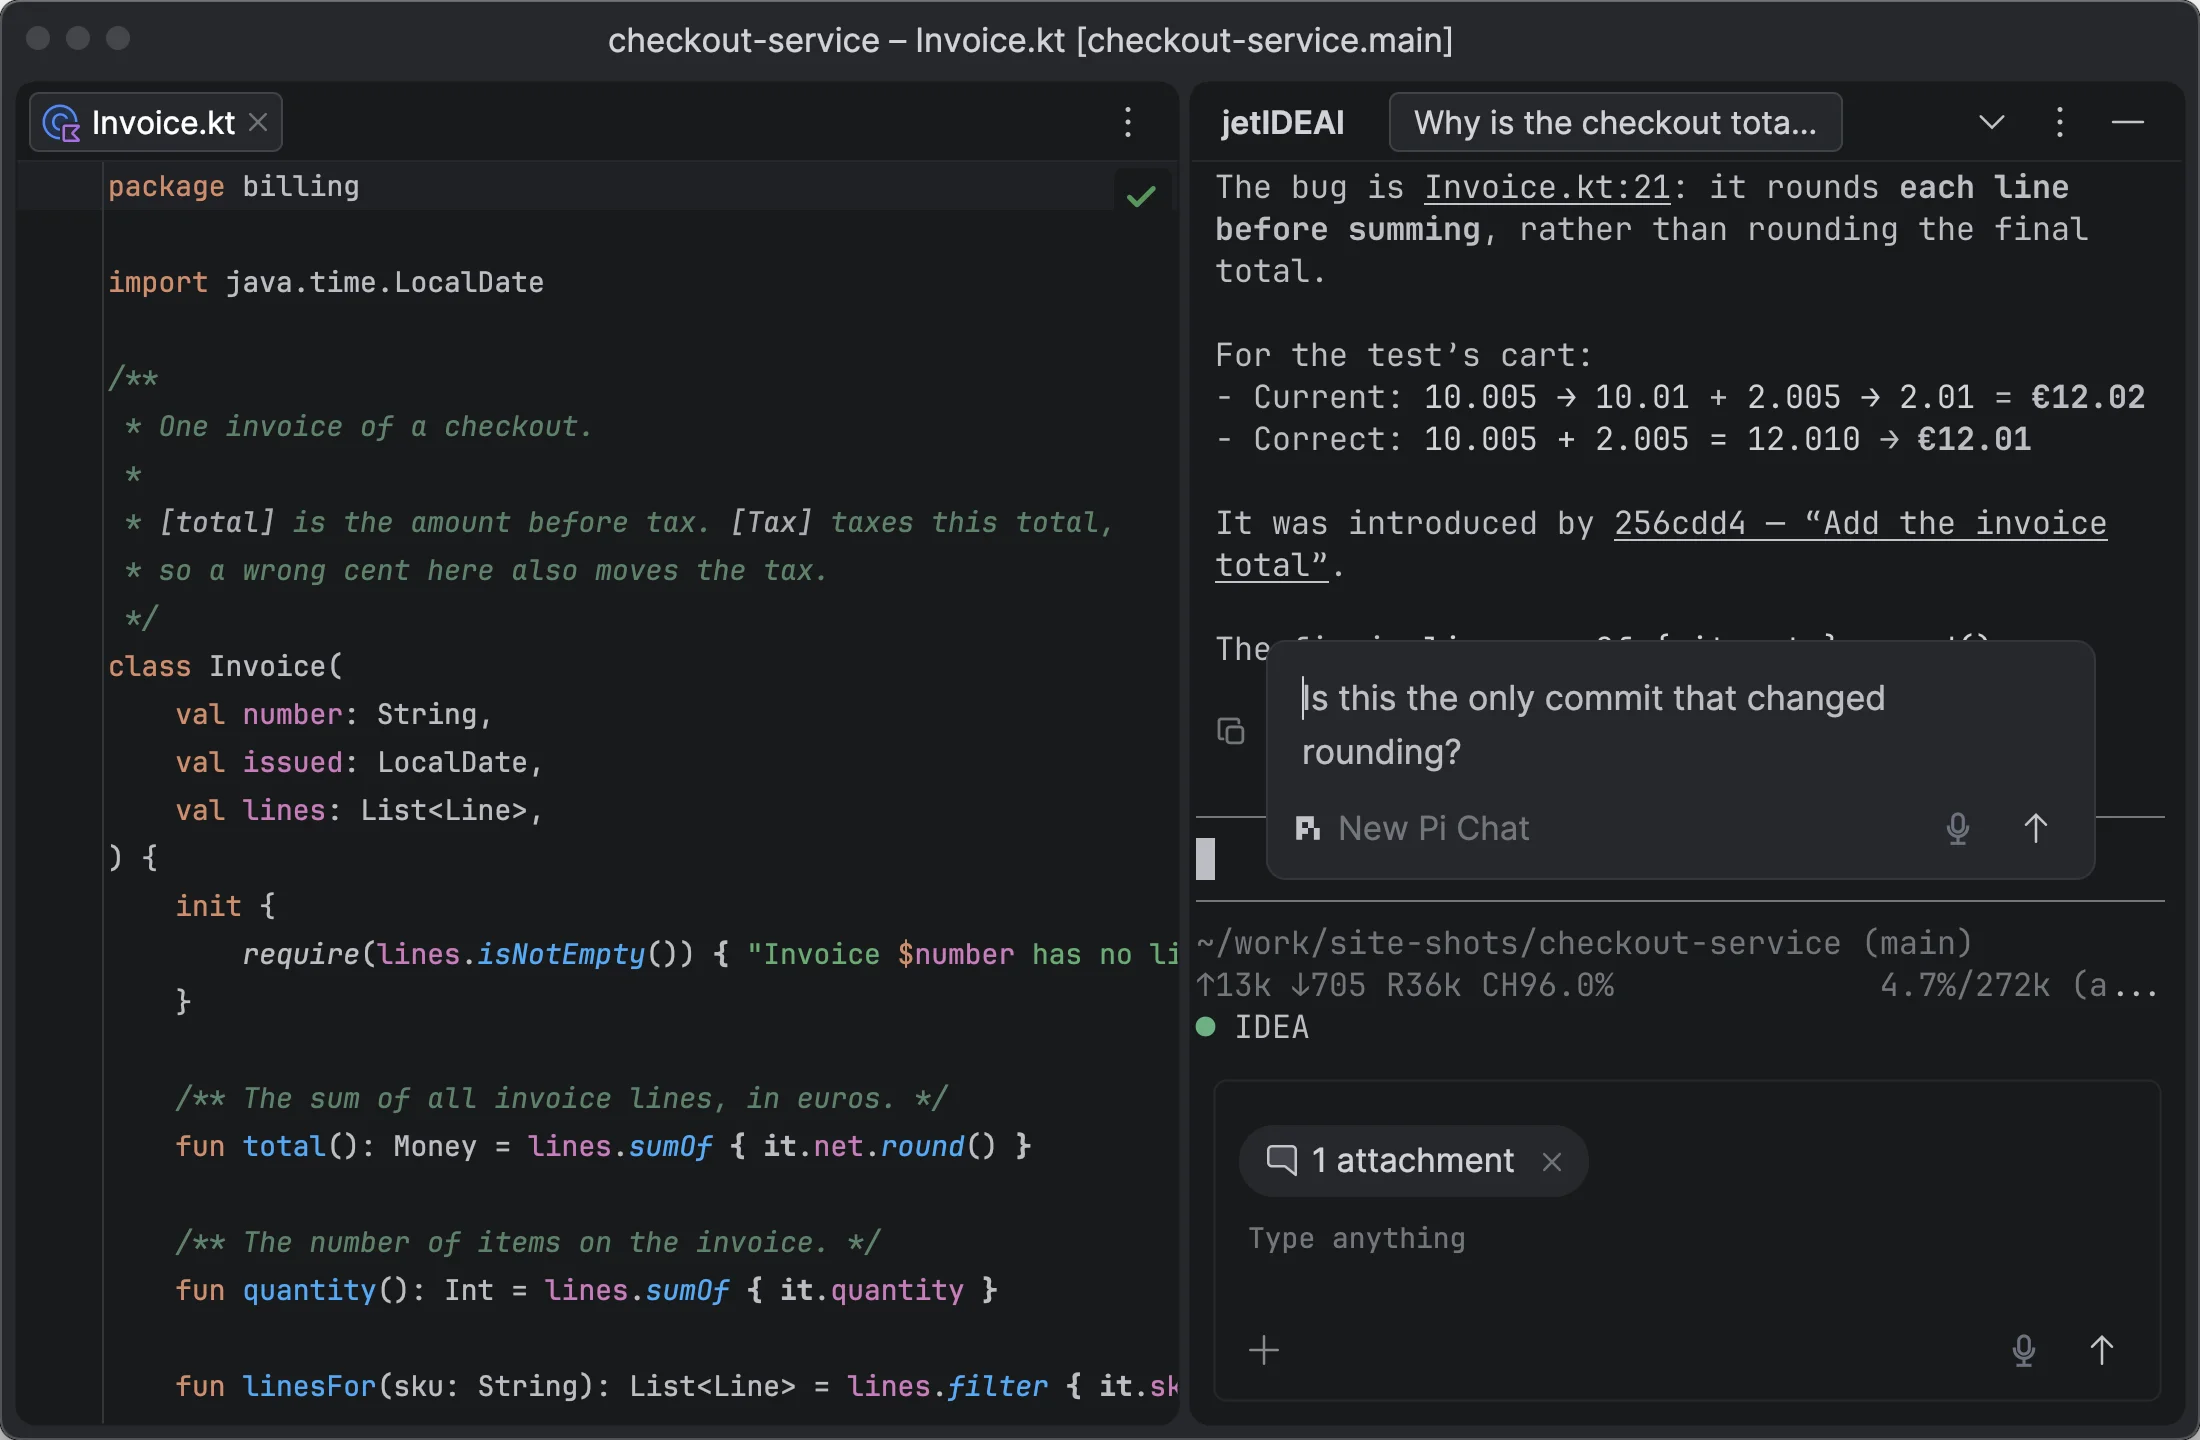Viewport: 2200px width, 1440px height.
Task: Click the 4.7%/272k context usage text
Action: pyautogui.click(x=1965, y=986)
